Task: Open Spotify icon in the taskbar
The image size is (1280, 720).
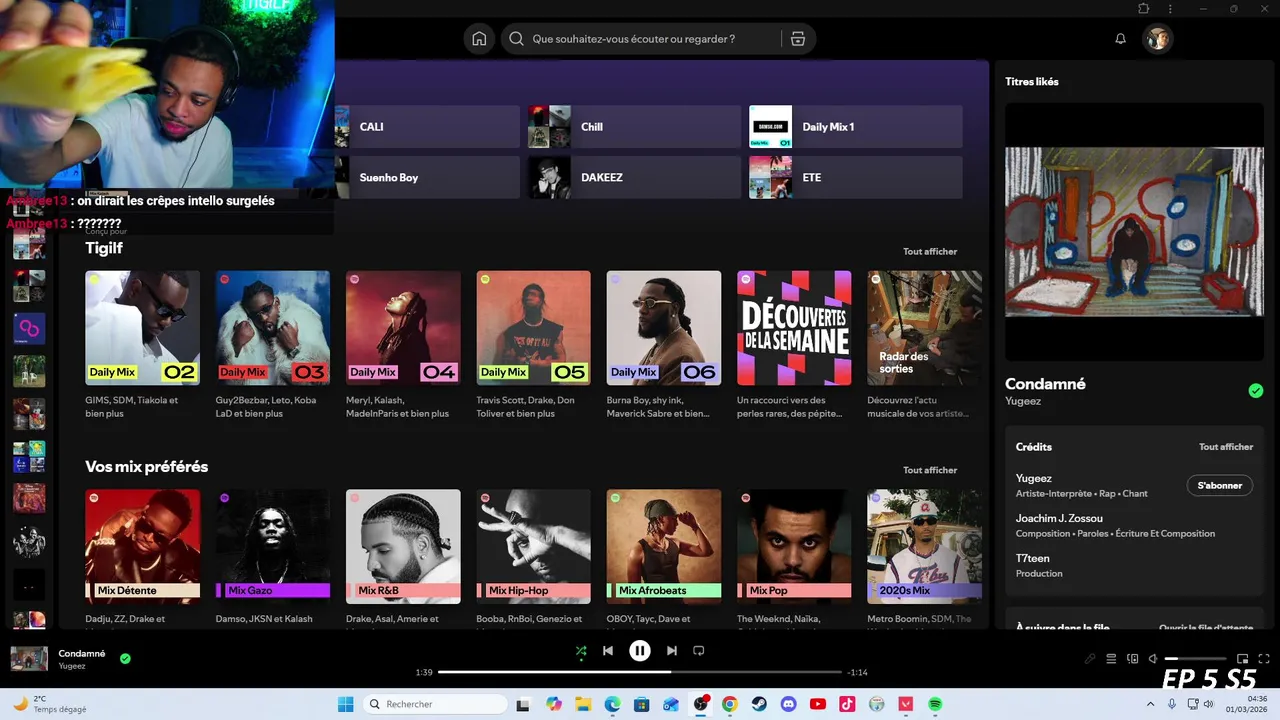Action: tap(935, 704)
